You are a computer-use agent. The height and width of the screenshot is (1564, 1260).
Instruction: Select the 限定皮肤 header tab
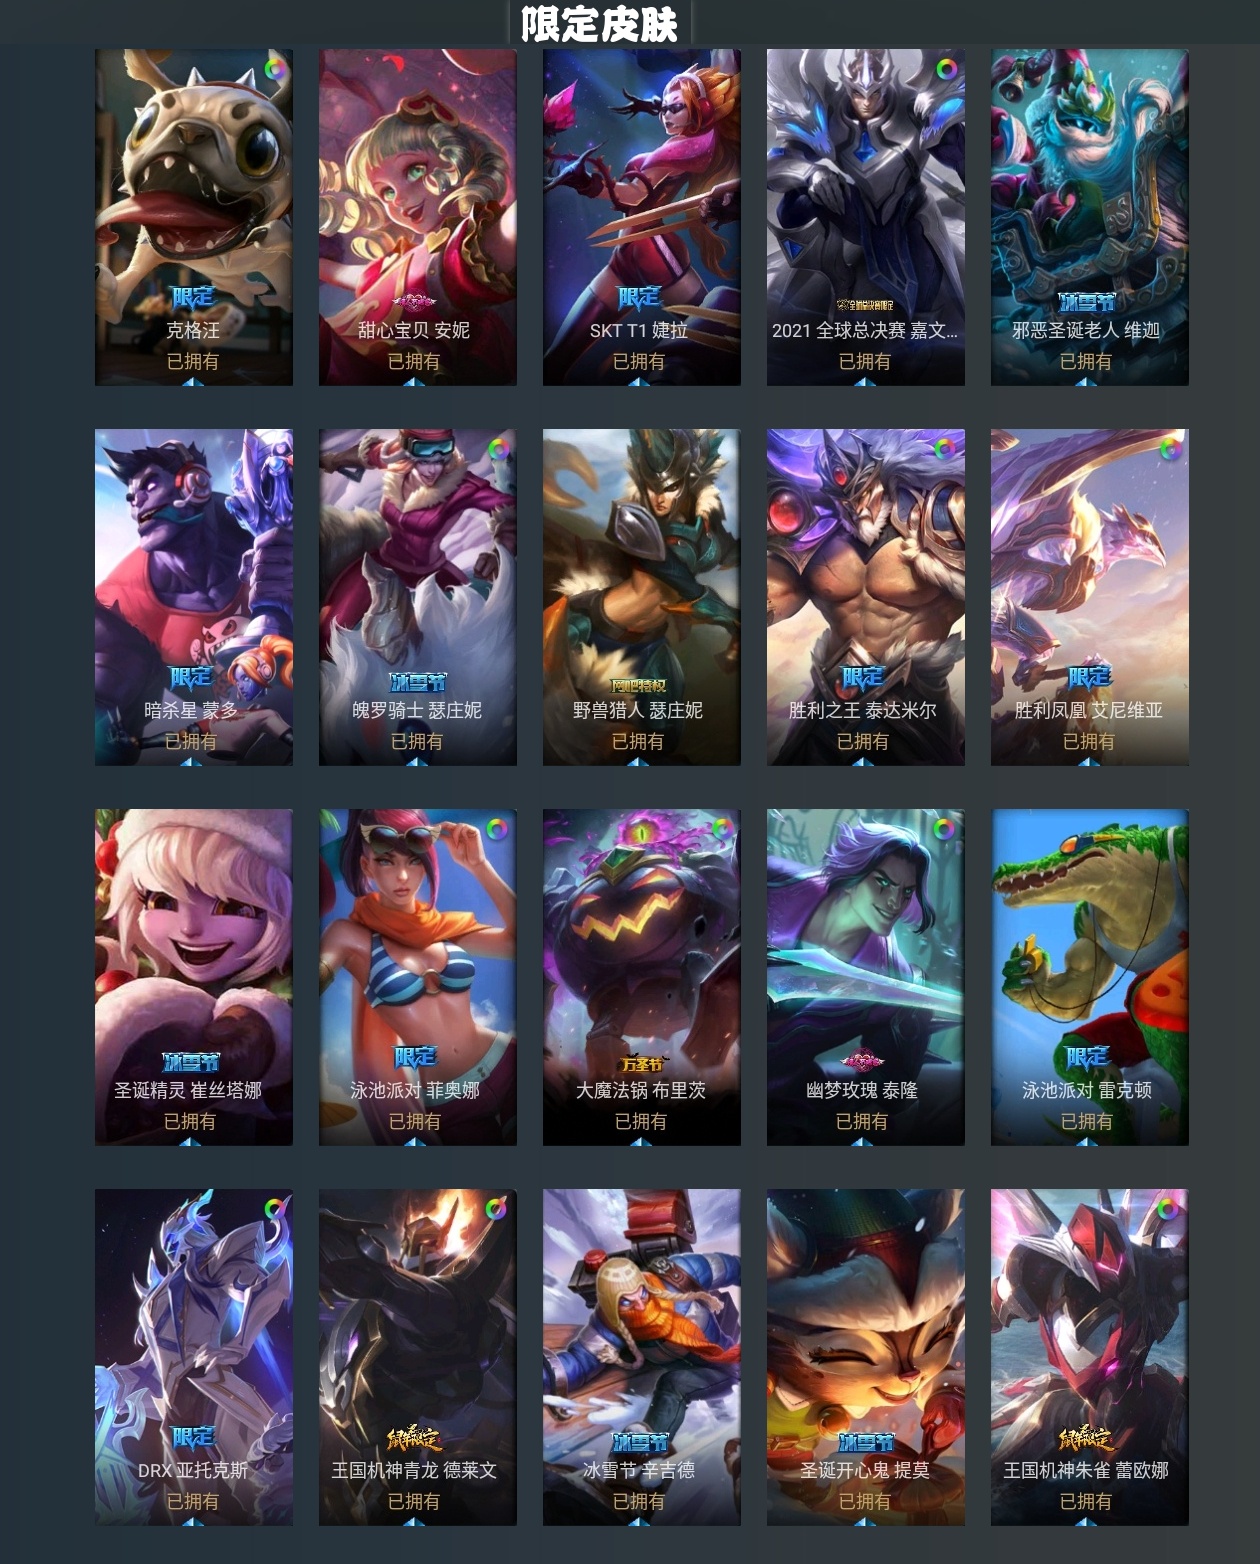(599, 23)
